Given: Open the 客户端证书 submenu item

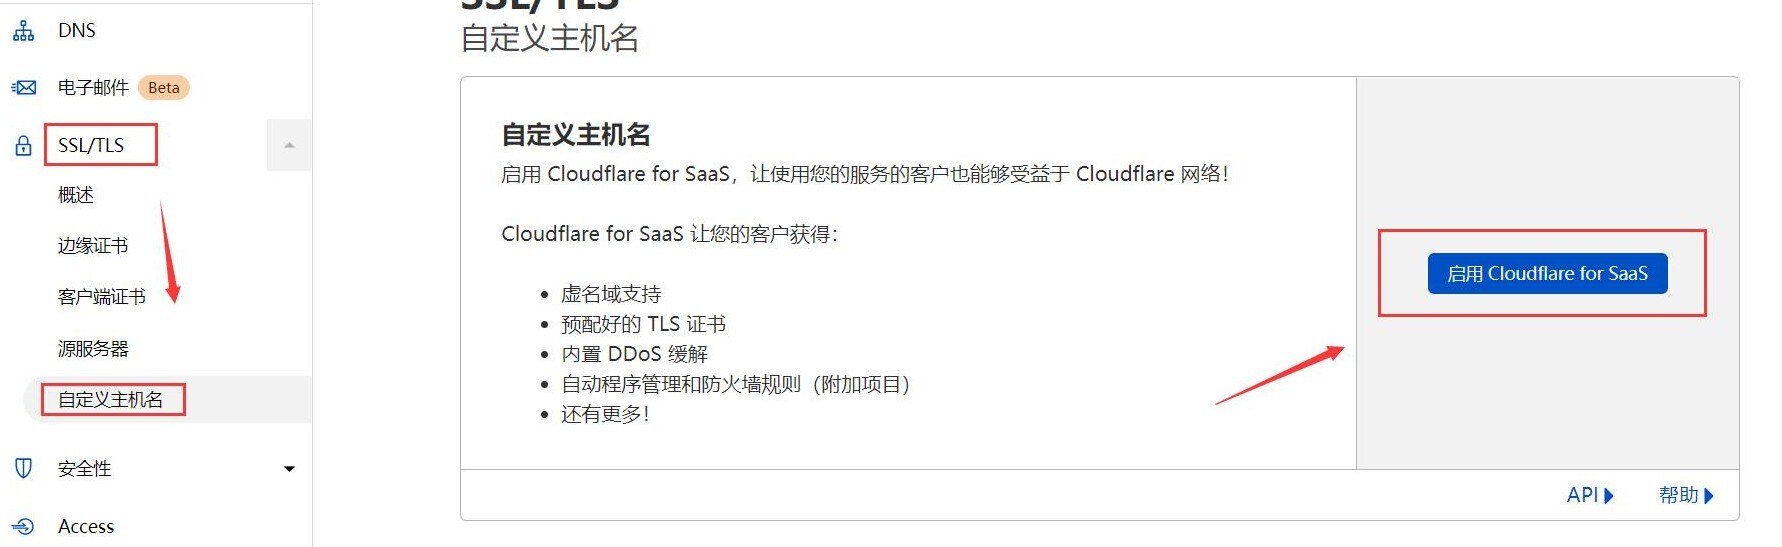Looking at the screenshot, I should [x=102, y=297].
